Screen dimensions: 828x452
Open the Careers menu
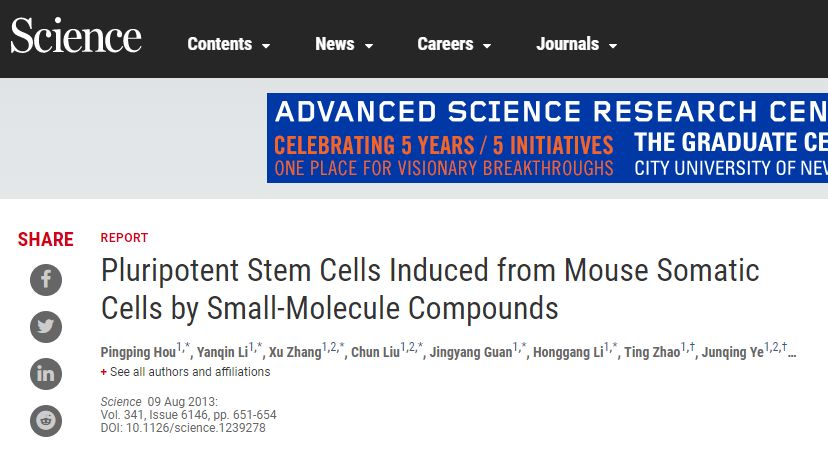[445, 44]
